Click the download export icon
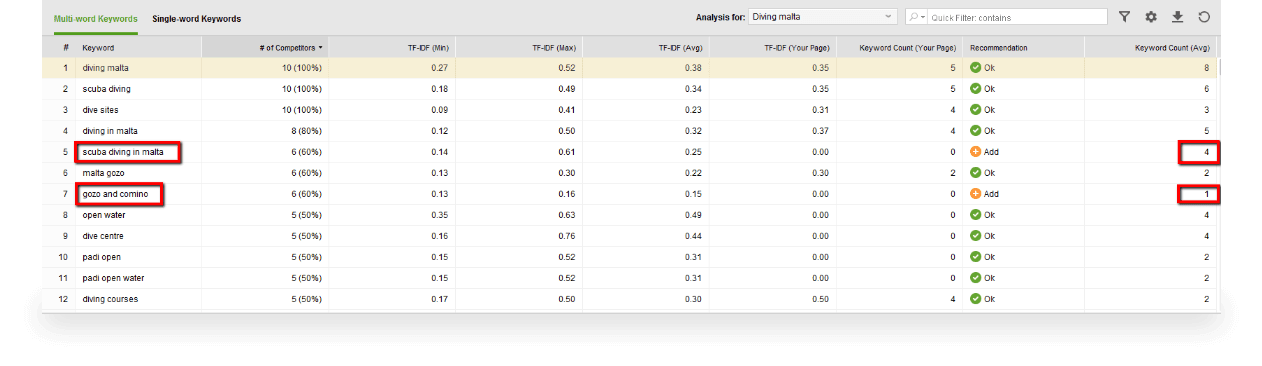The image size is (1262, 366). (1178, 17)
